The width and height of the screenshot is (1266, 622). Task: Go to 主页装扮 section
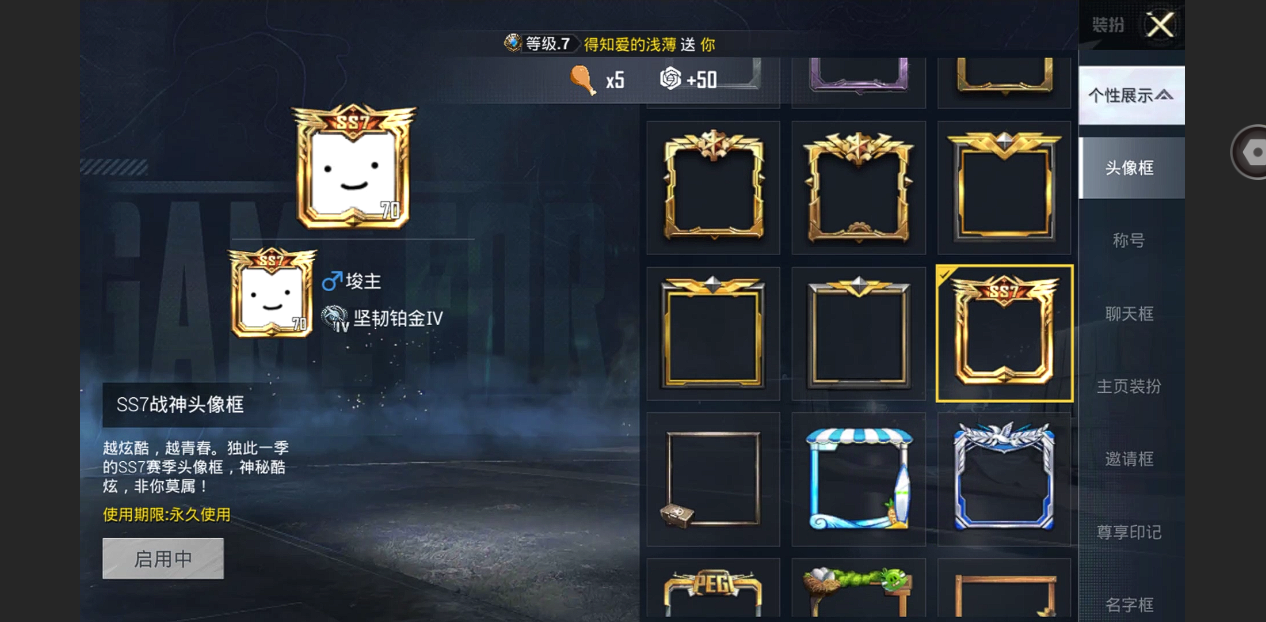point(1131,386)
